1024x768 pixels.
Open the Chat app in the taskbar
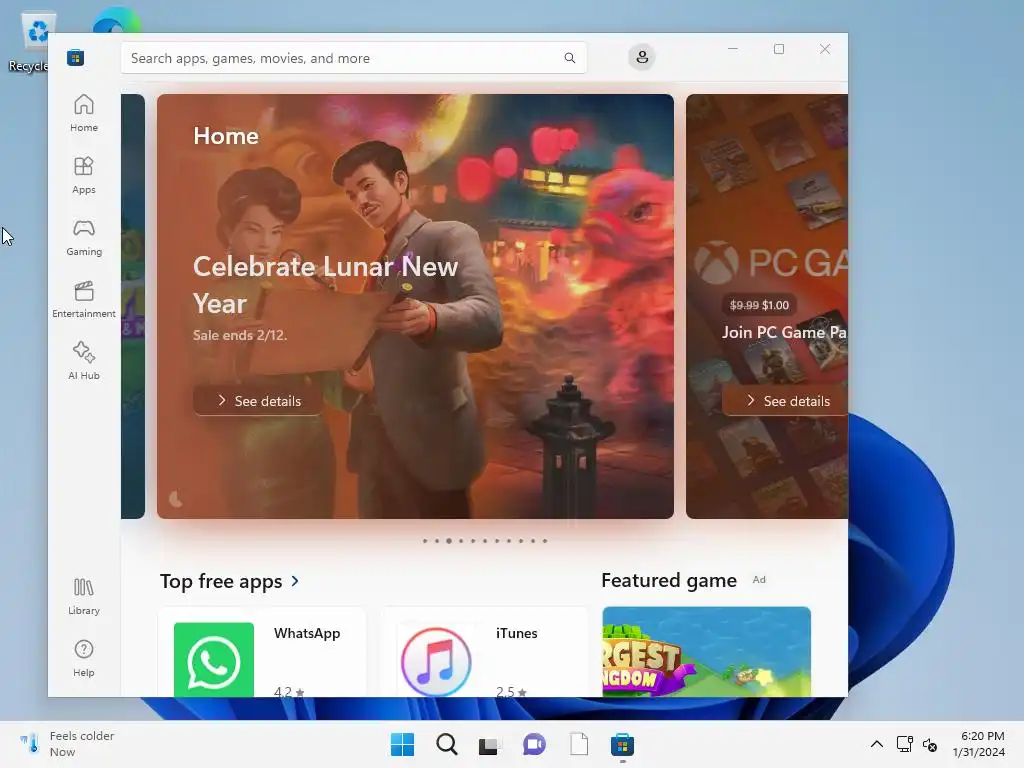534,744
